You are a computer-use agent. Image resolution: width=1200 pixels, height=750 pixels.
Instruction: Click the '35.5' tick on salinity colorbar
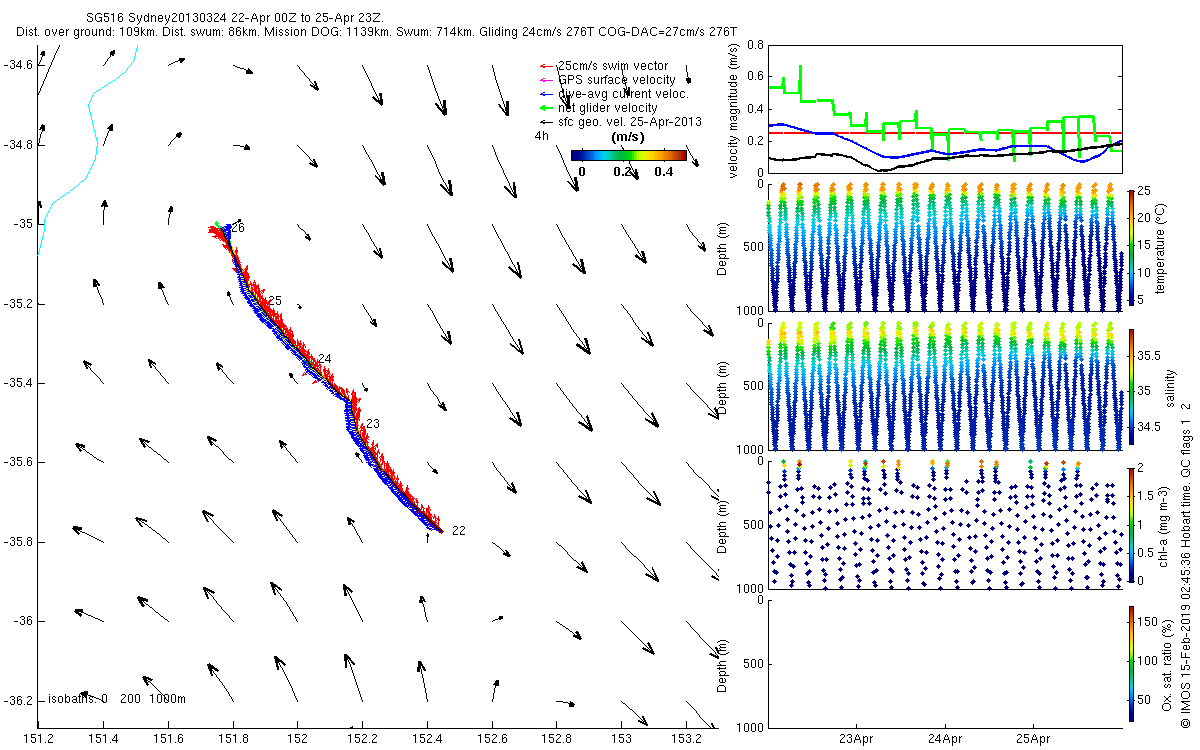click(x=1147, y=356)
